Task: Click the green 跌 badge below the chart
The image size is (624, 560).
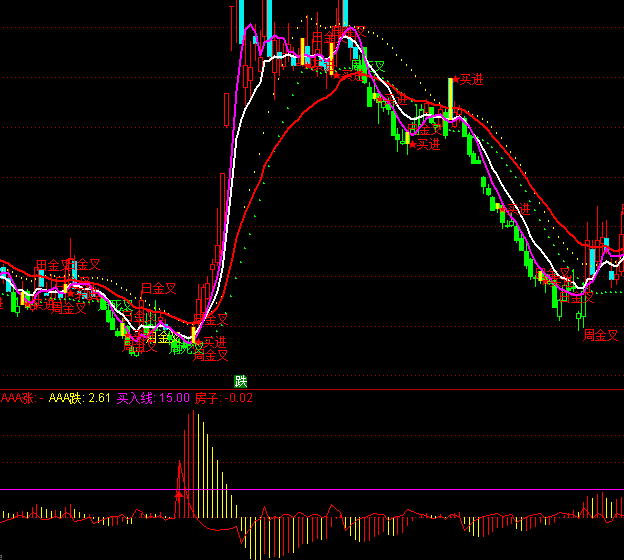Action: [x=240, y=380]
